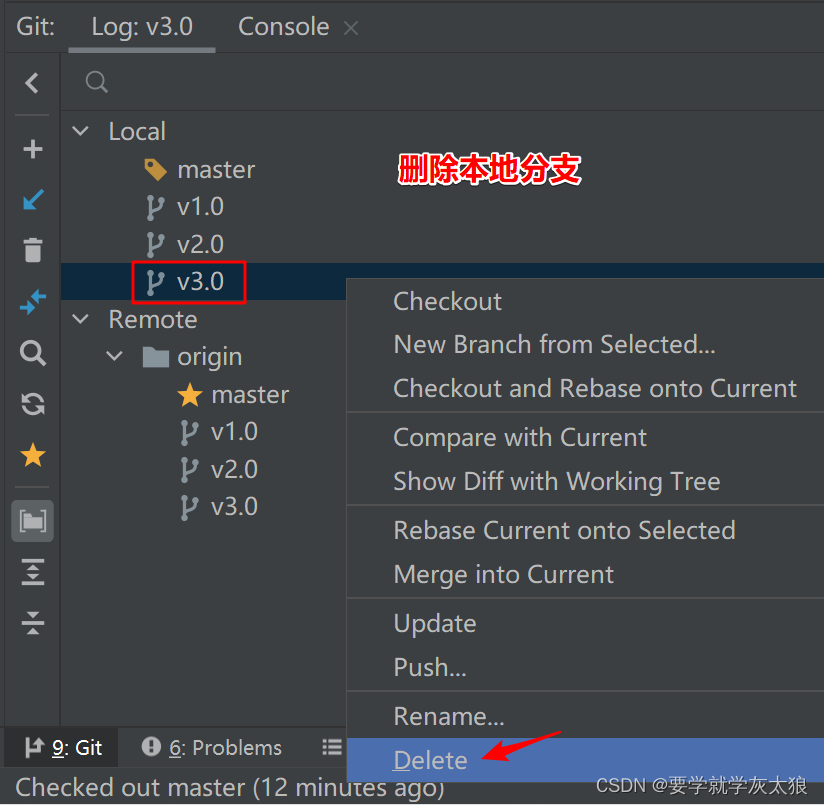
Task: Click the list icon next to Problems
Action: 332,747
